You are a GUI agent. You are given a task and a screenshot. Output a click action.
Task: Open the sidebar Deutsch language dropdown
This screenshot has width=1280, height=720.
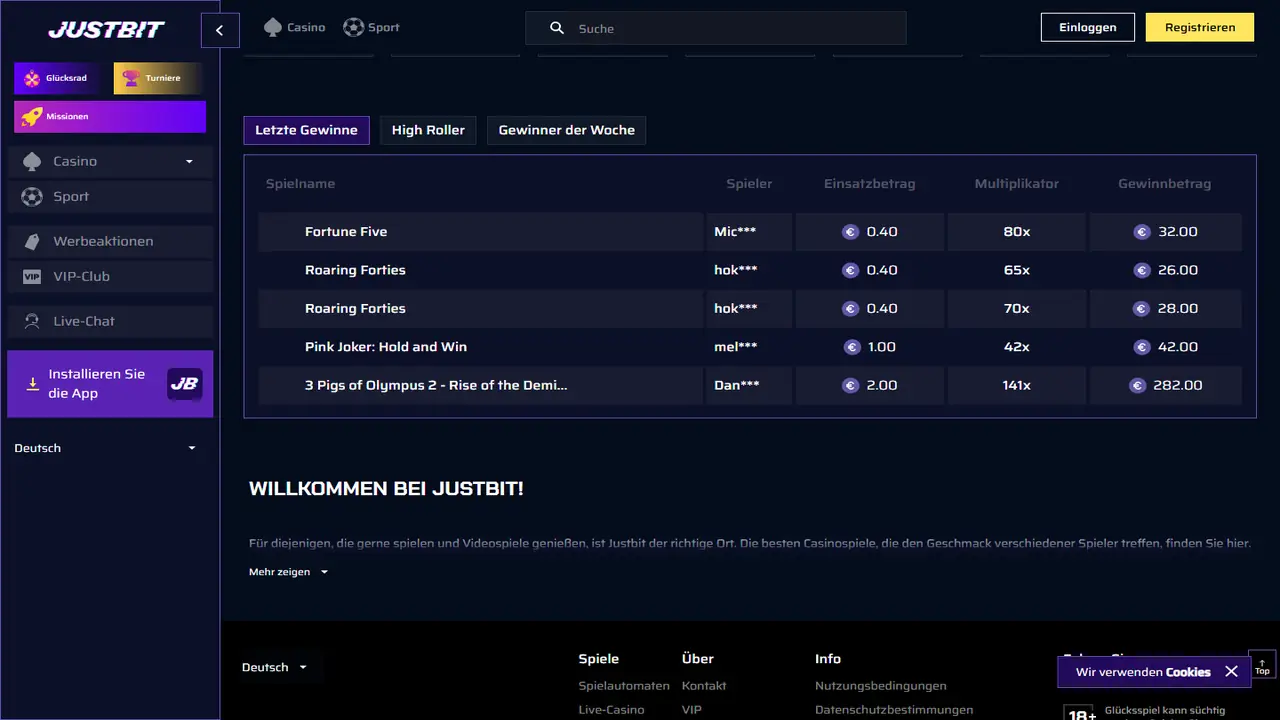click(106, 448)
